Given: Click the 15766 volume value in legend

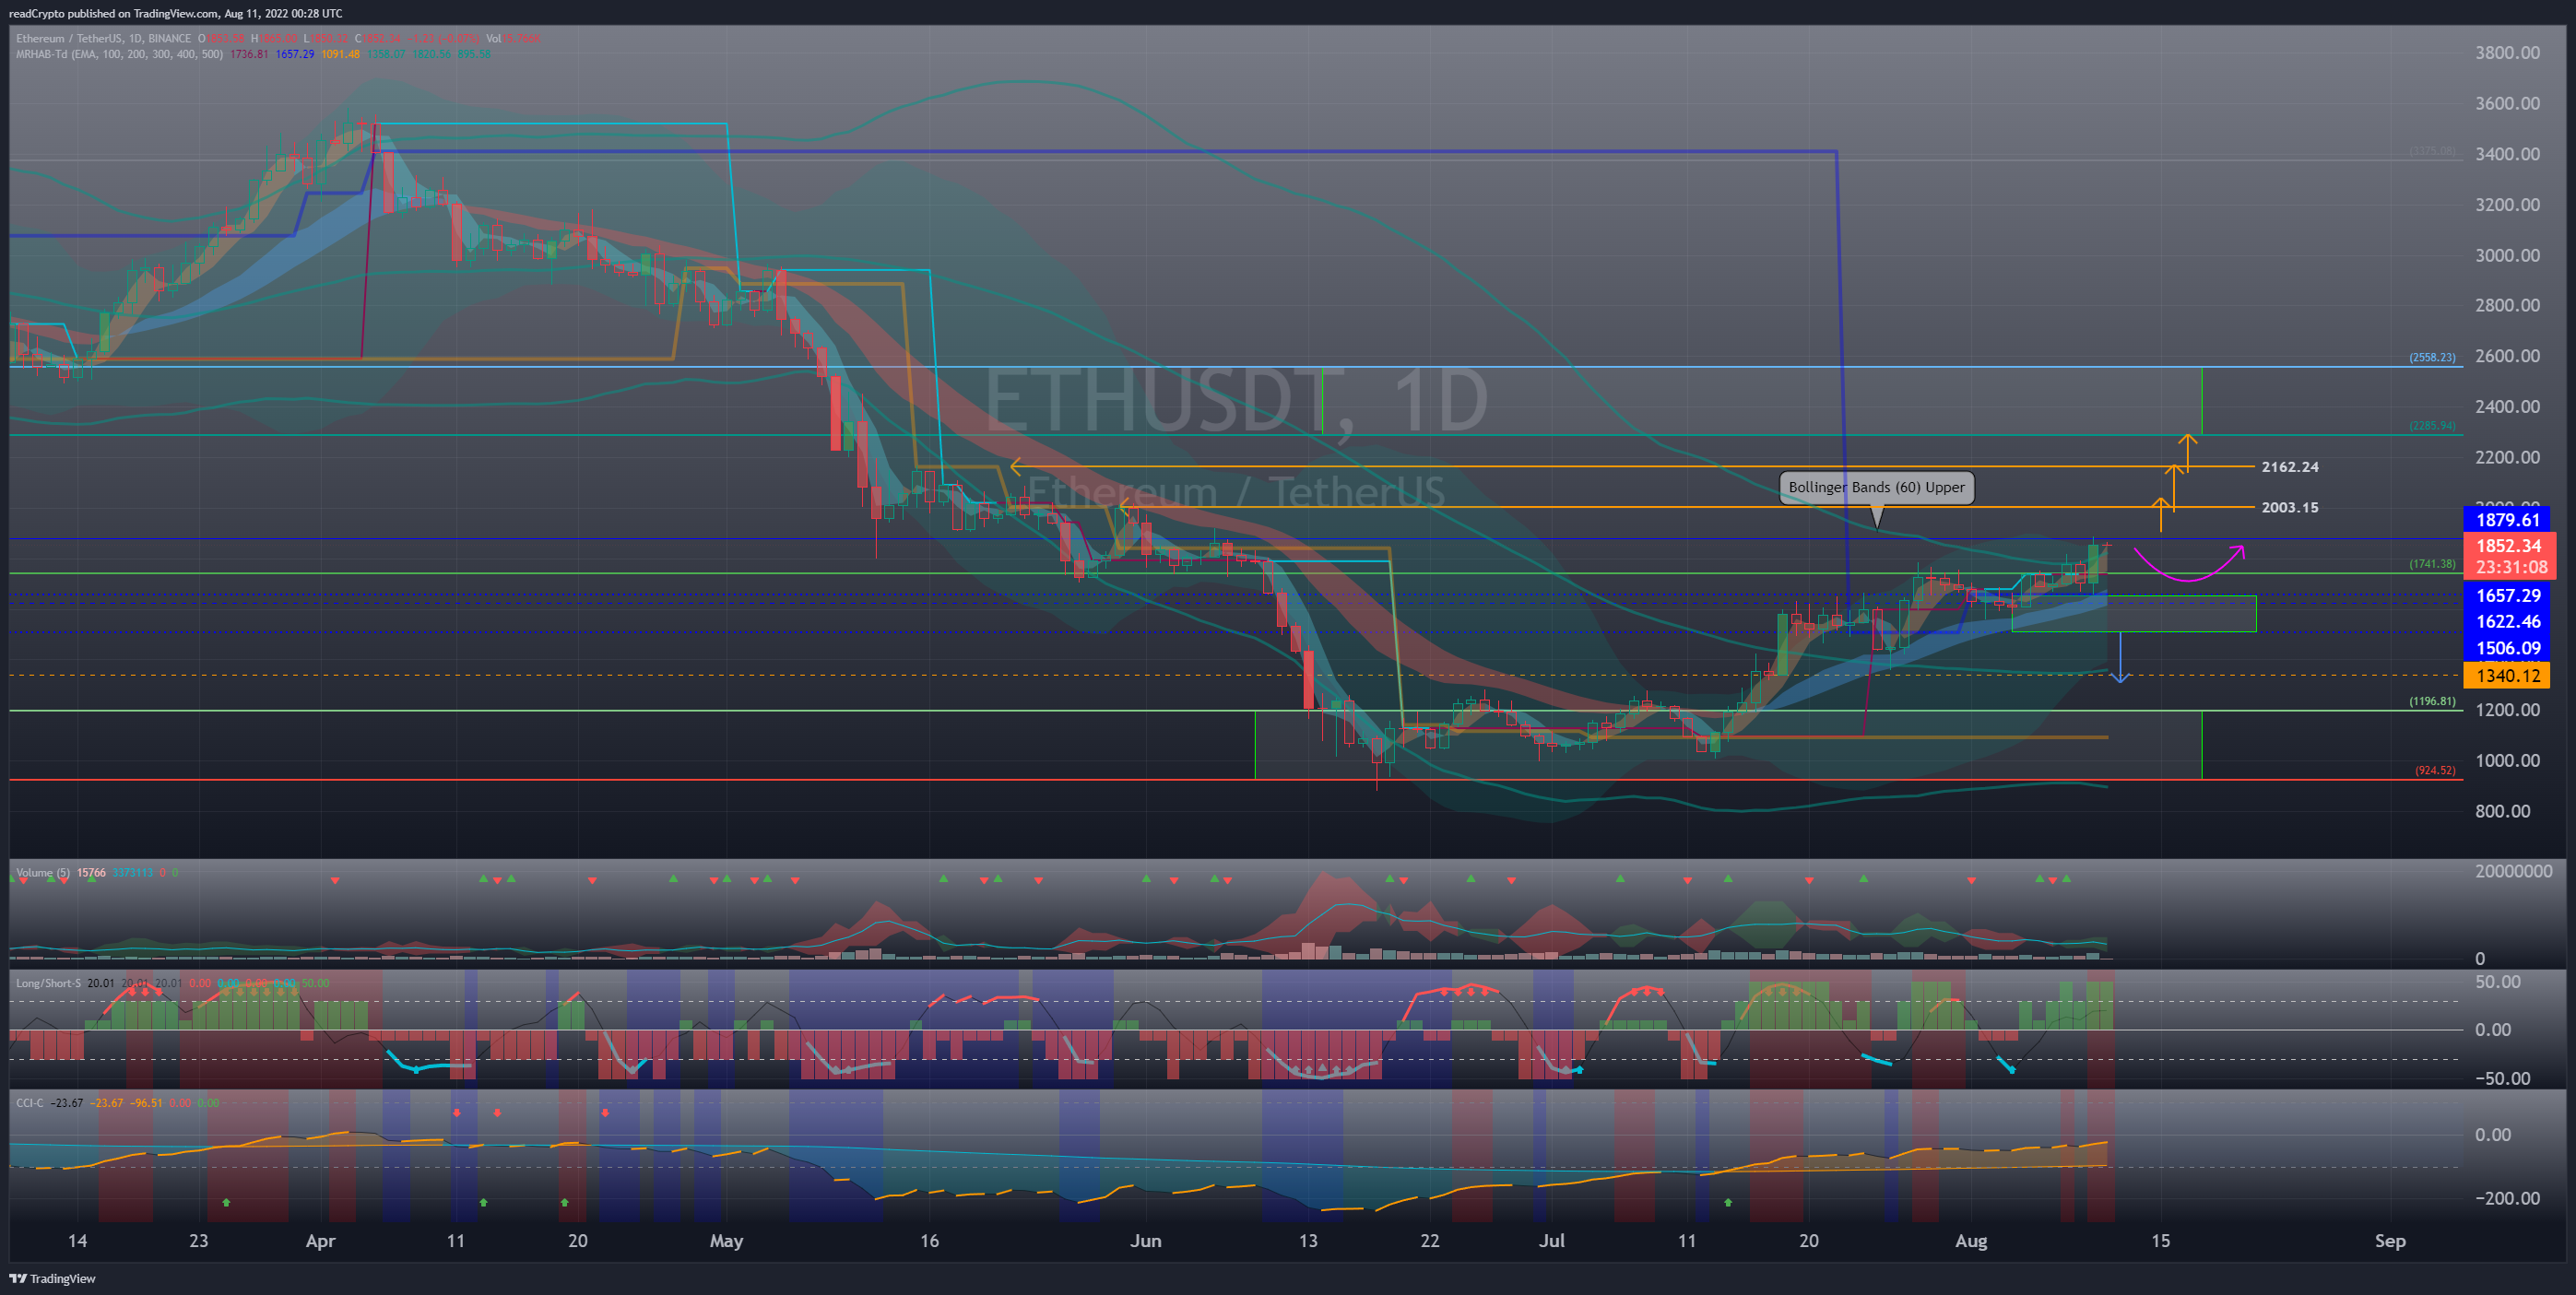Looking at the screenshot, I should click(91, 873).
